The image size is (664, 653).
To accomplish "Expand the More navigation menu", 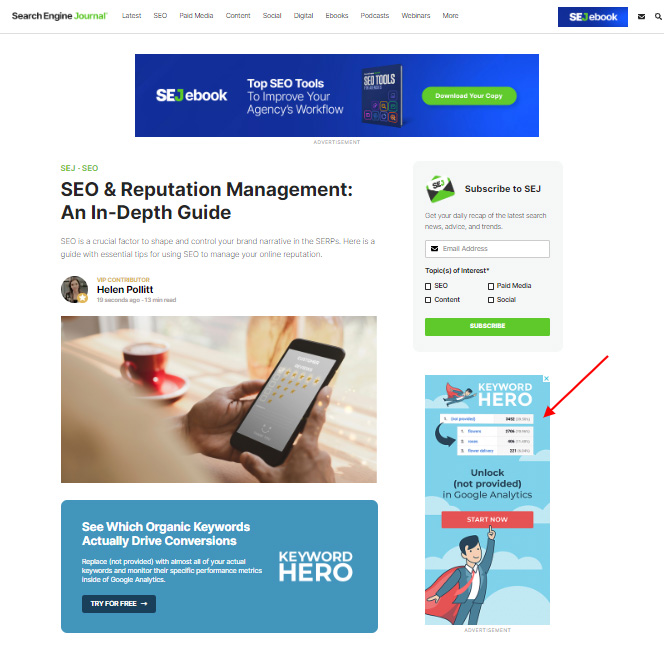I will [450, 16].
